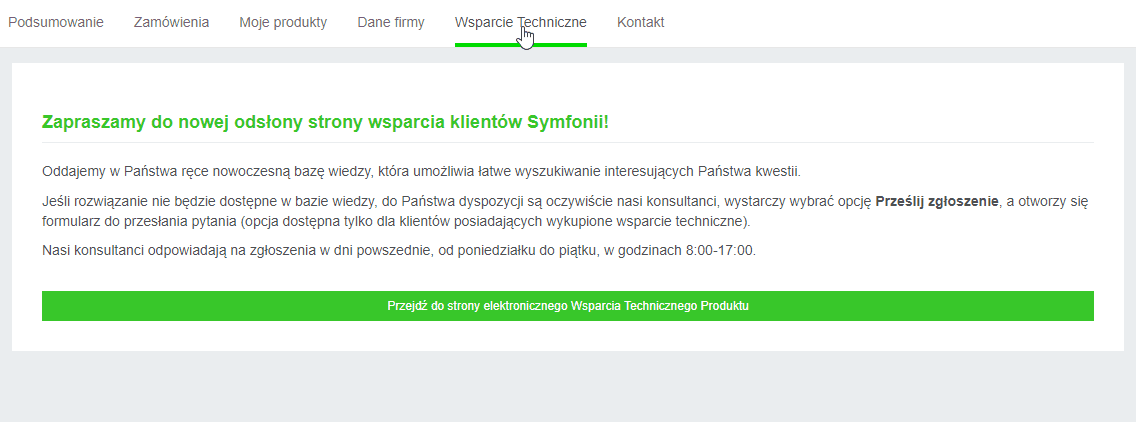Click the 8:00-17:00 working hours text
Screen dimensions: 1136x422
[x=719, y=251]
